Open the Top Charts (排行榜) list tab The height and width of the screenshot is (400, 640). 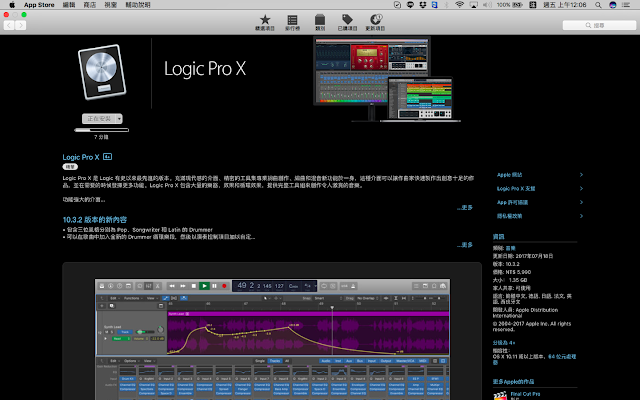tap(292, 22)
